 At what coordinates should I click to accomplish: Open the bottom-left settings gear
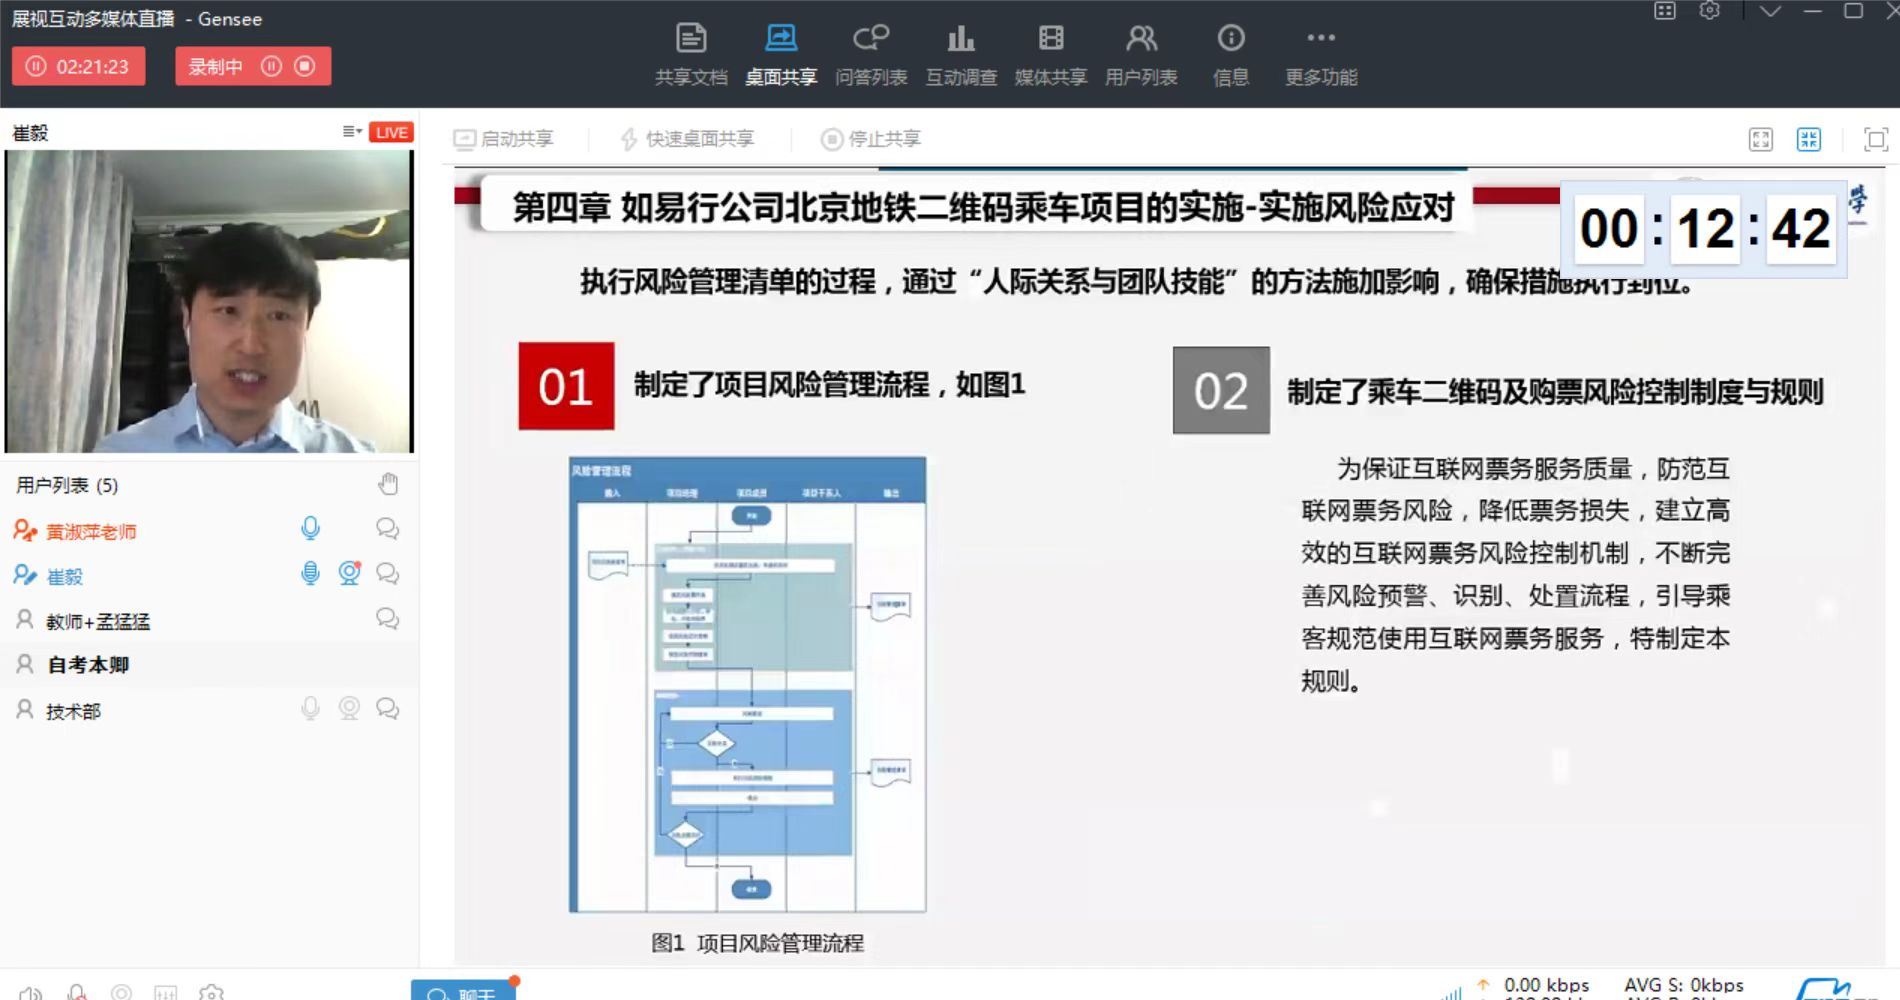pos(211,992)
